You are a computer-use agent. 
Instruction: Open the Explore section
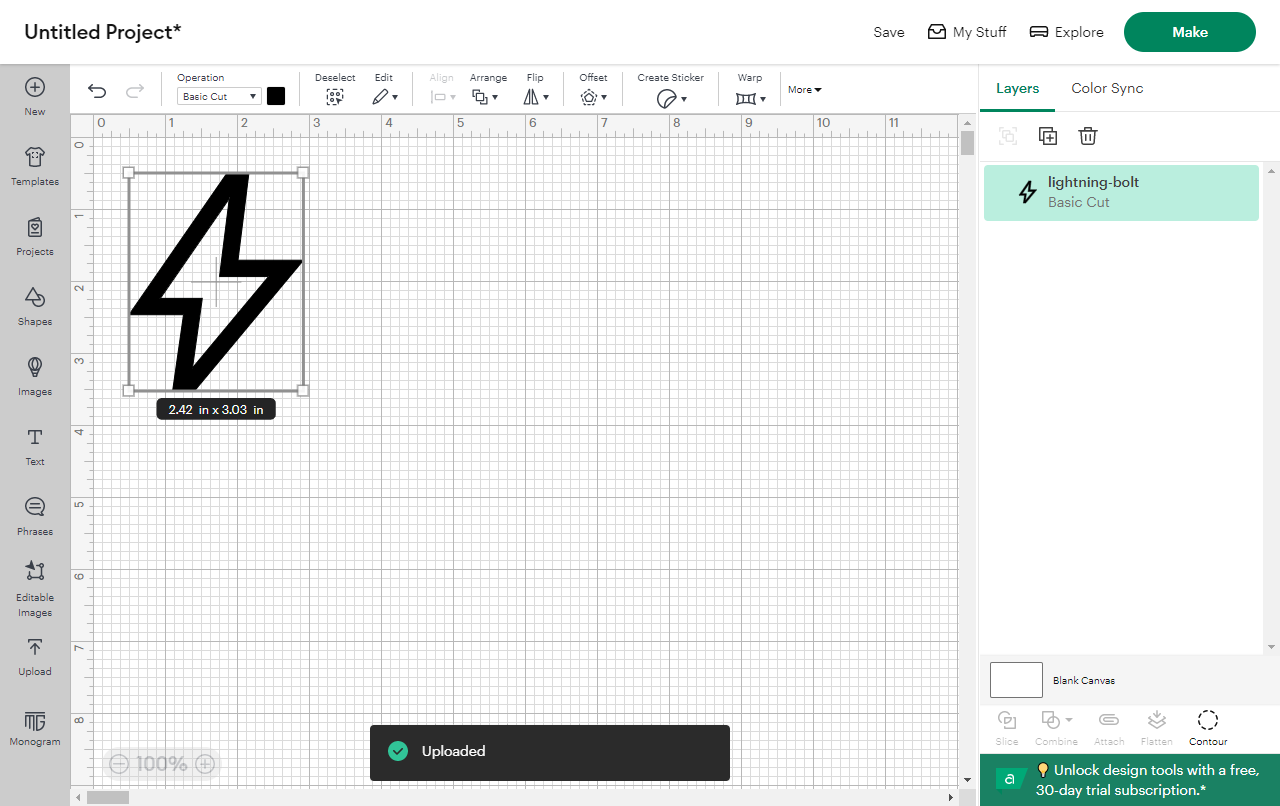(1066, 31)
